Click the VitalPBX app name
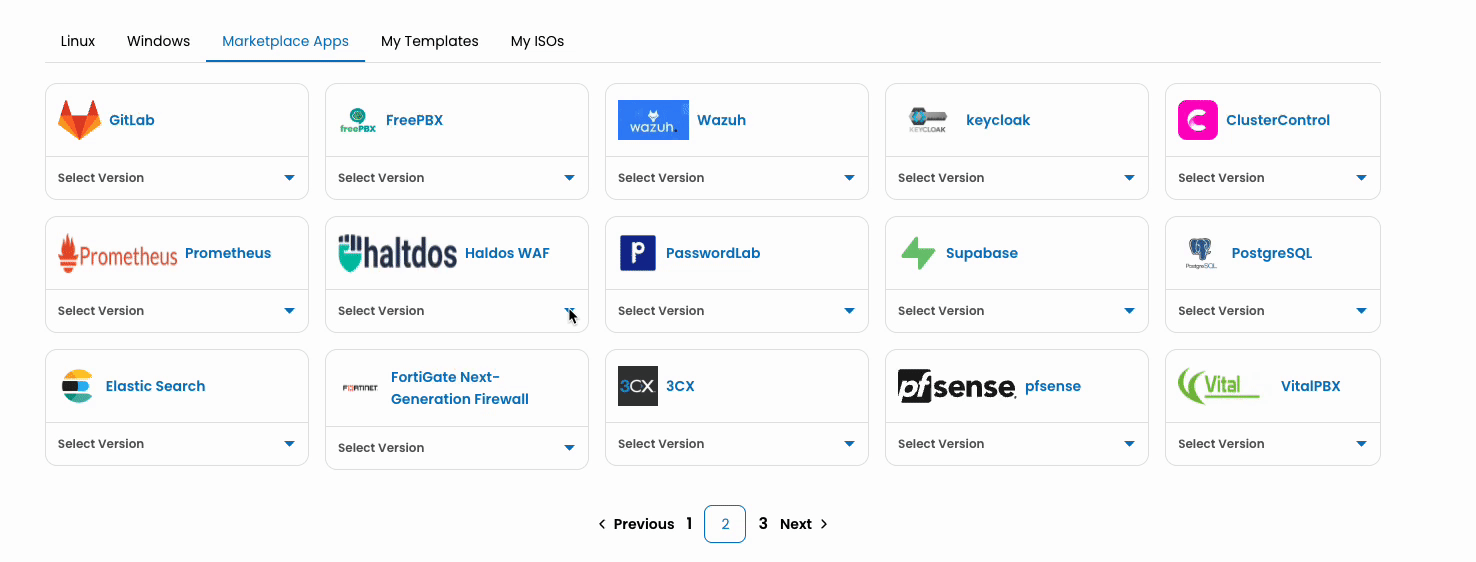Screen dimensions: 1476x562 (1311, 386)
